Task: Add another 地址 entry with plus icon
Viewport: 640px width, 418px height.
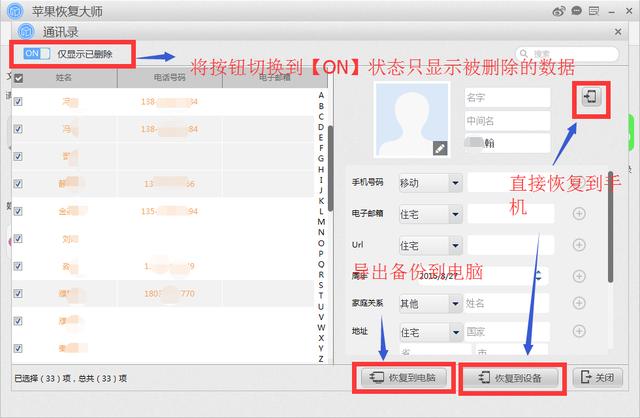Action: tap(579, 331)
